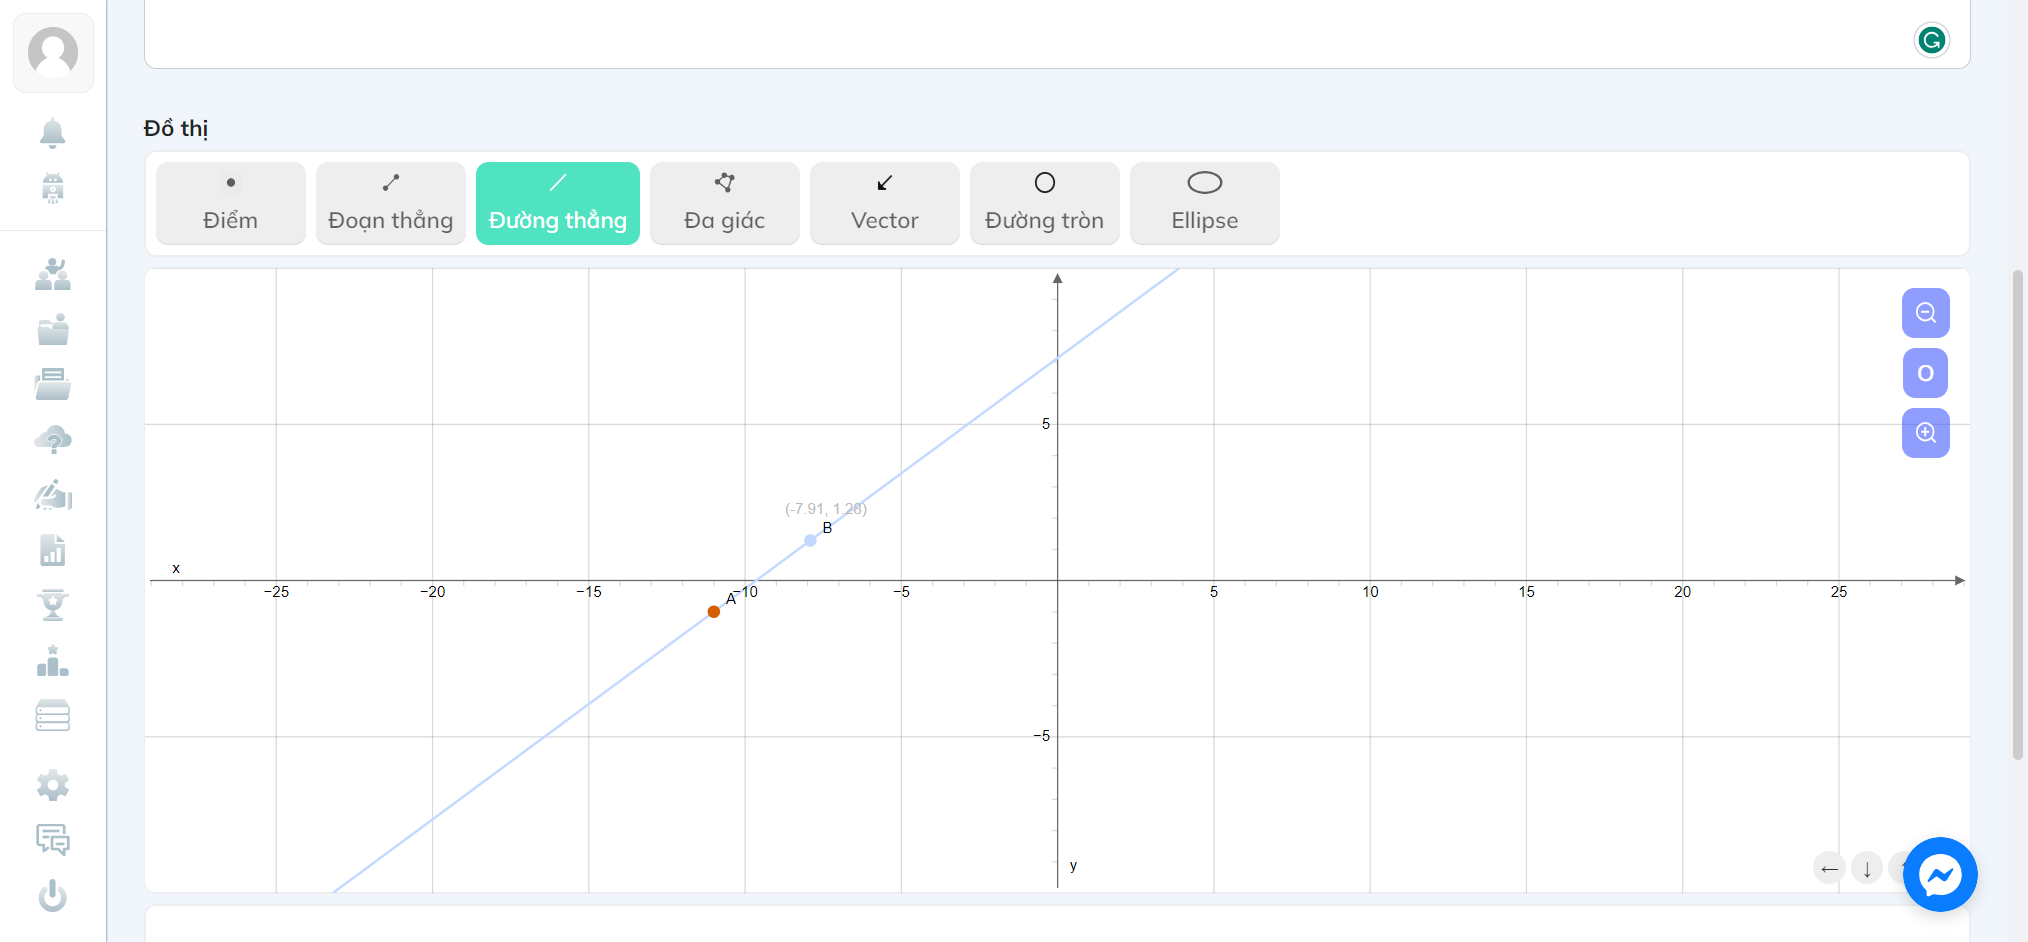Zoom in the graph
Screen dimensions: 2028x942
[1926, 433]
